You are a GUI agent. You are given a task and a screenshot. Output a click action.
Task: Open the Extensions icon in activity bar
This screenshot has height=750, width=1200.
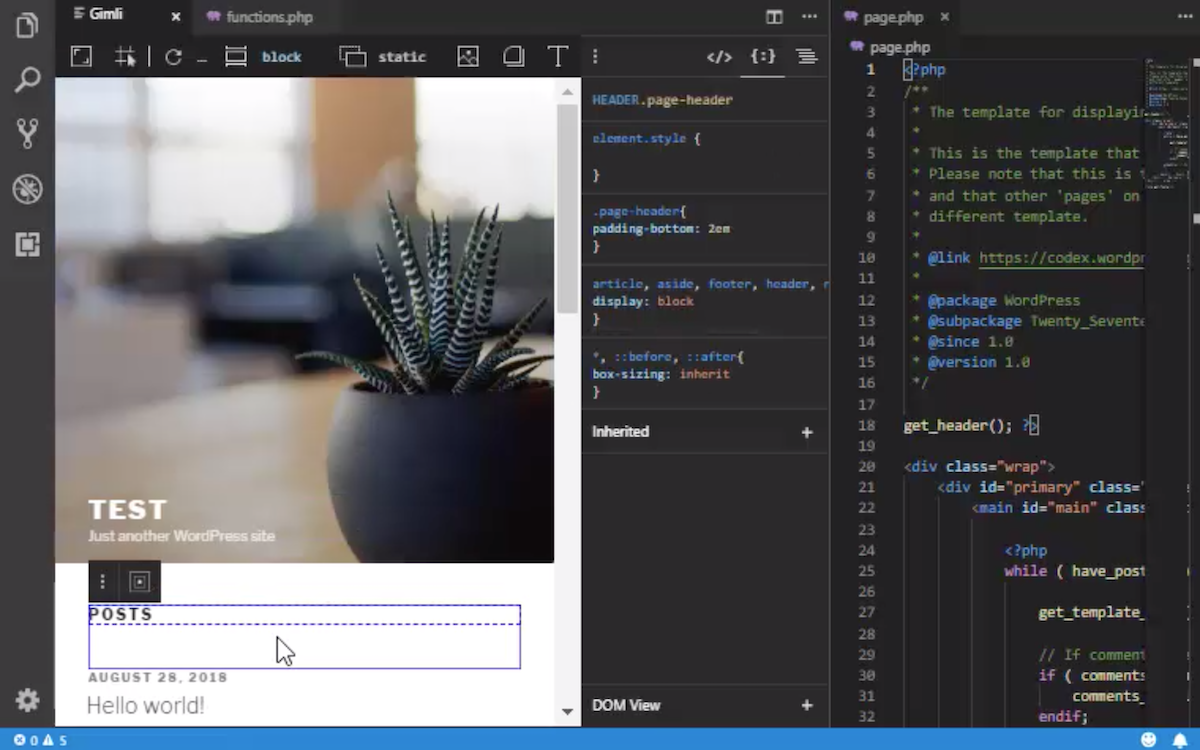click(27, 243)
